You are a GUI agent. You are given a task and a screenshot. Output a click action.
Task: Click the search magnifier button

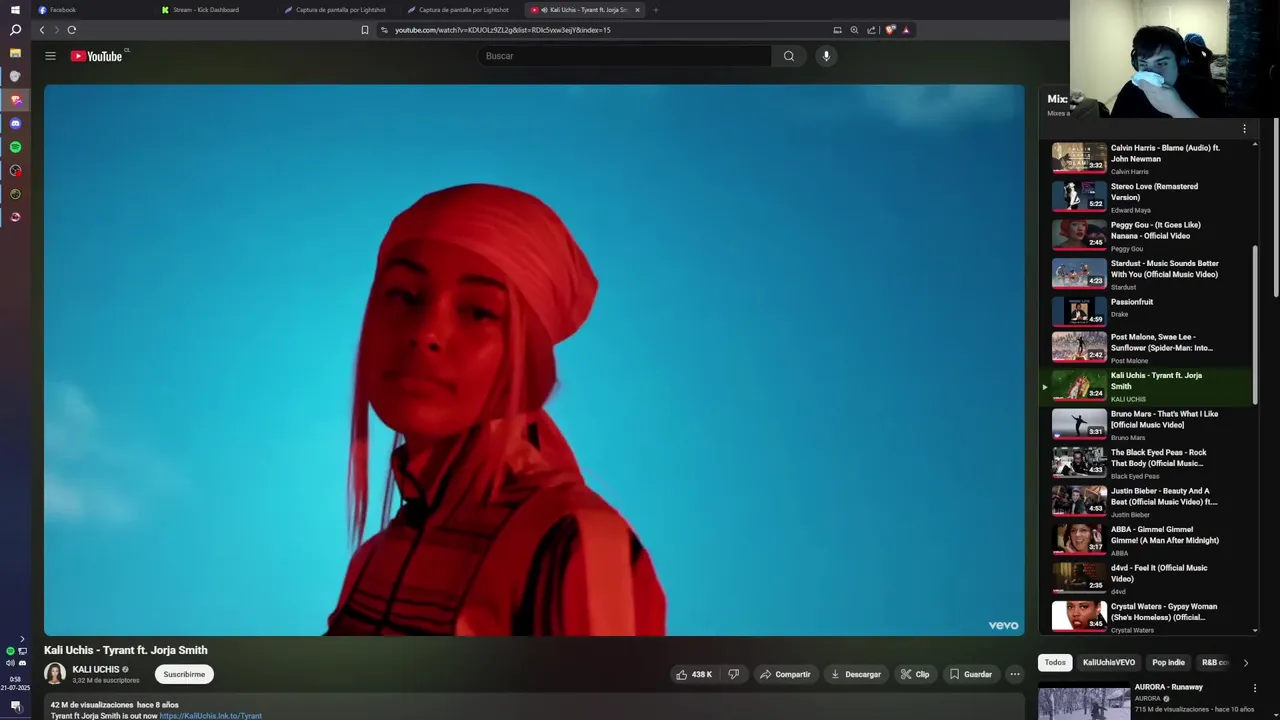789,56
